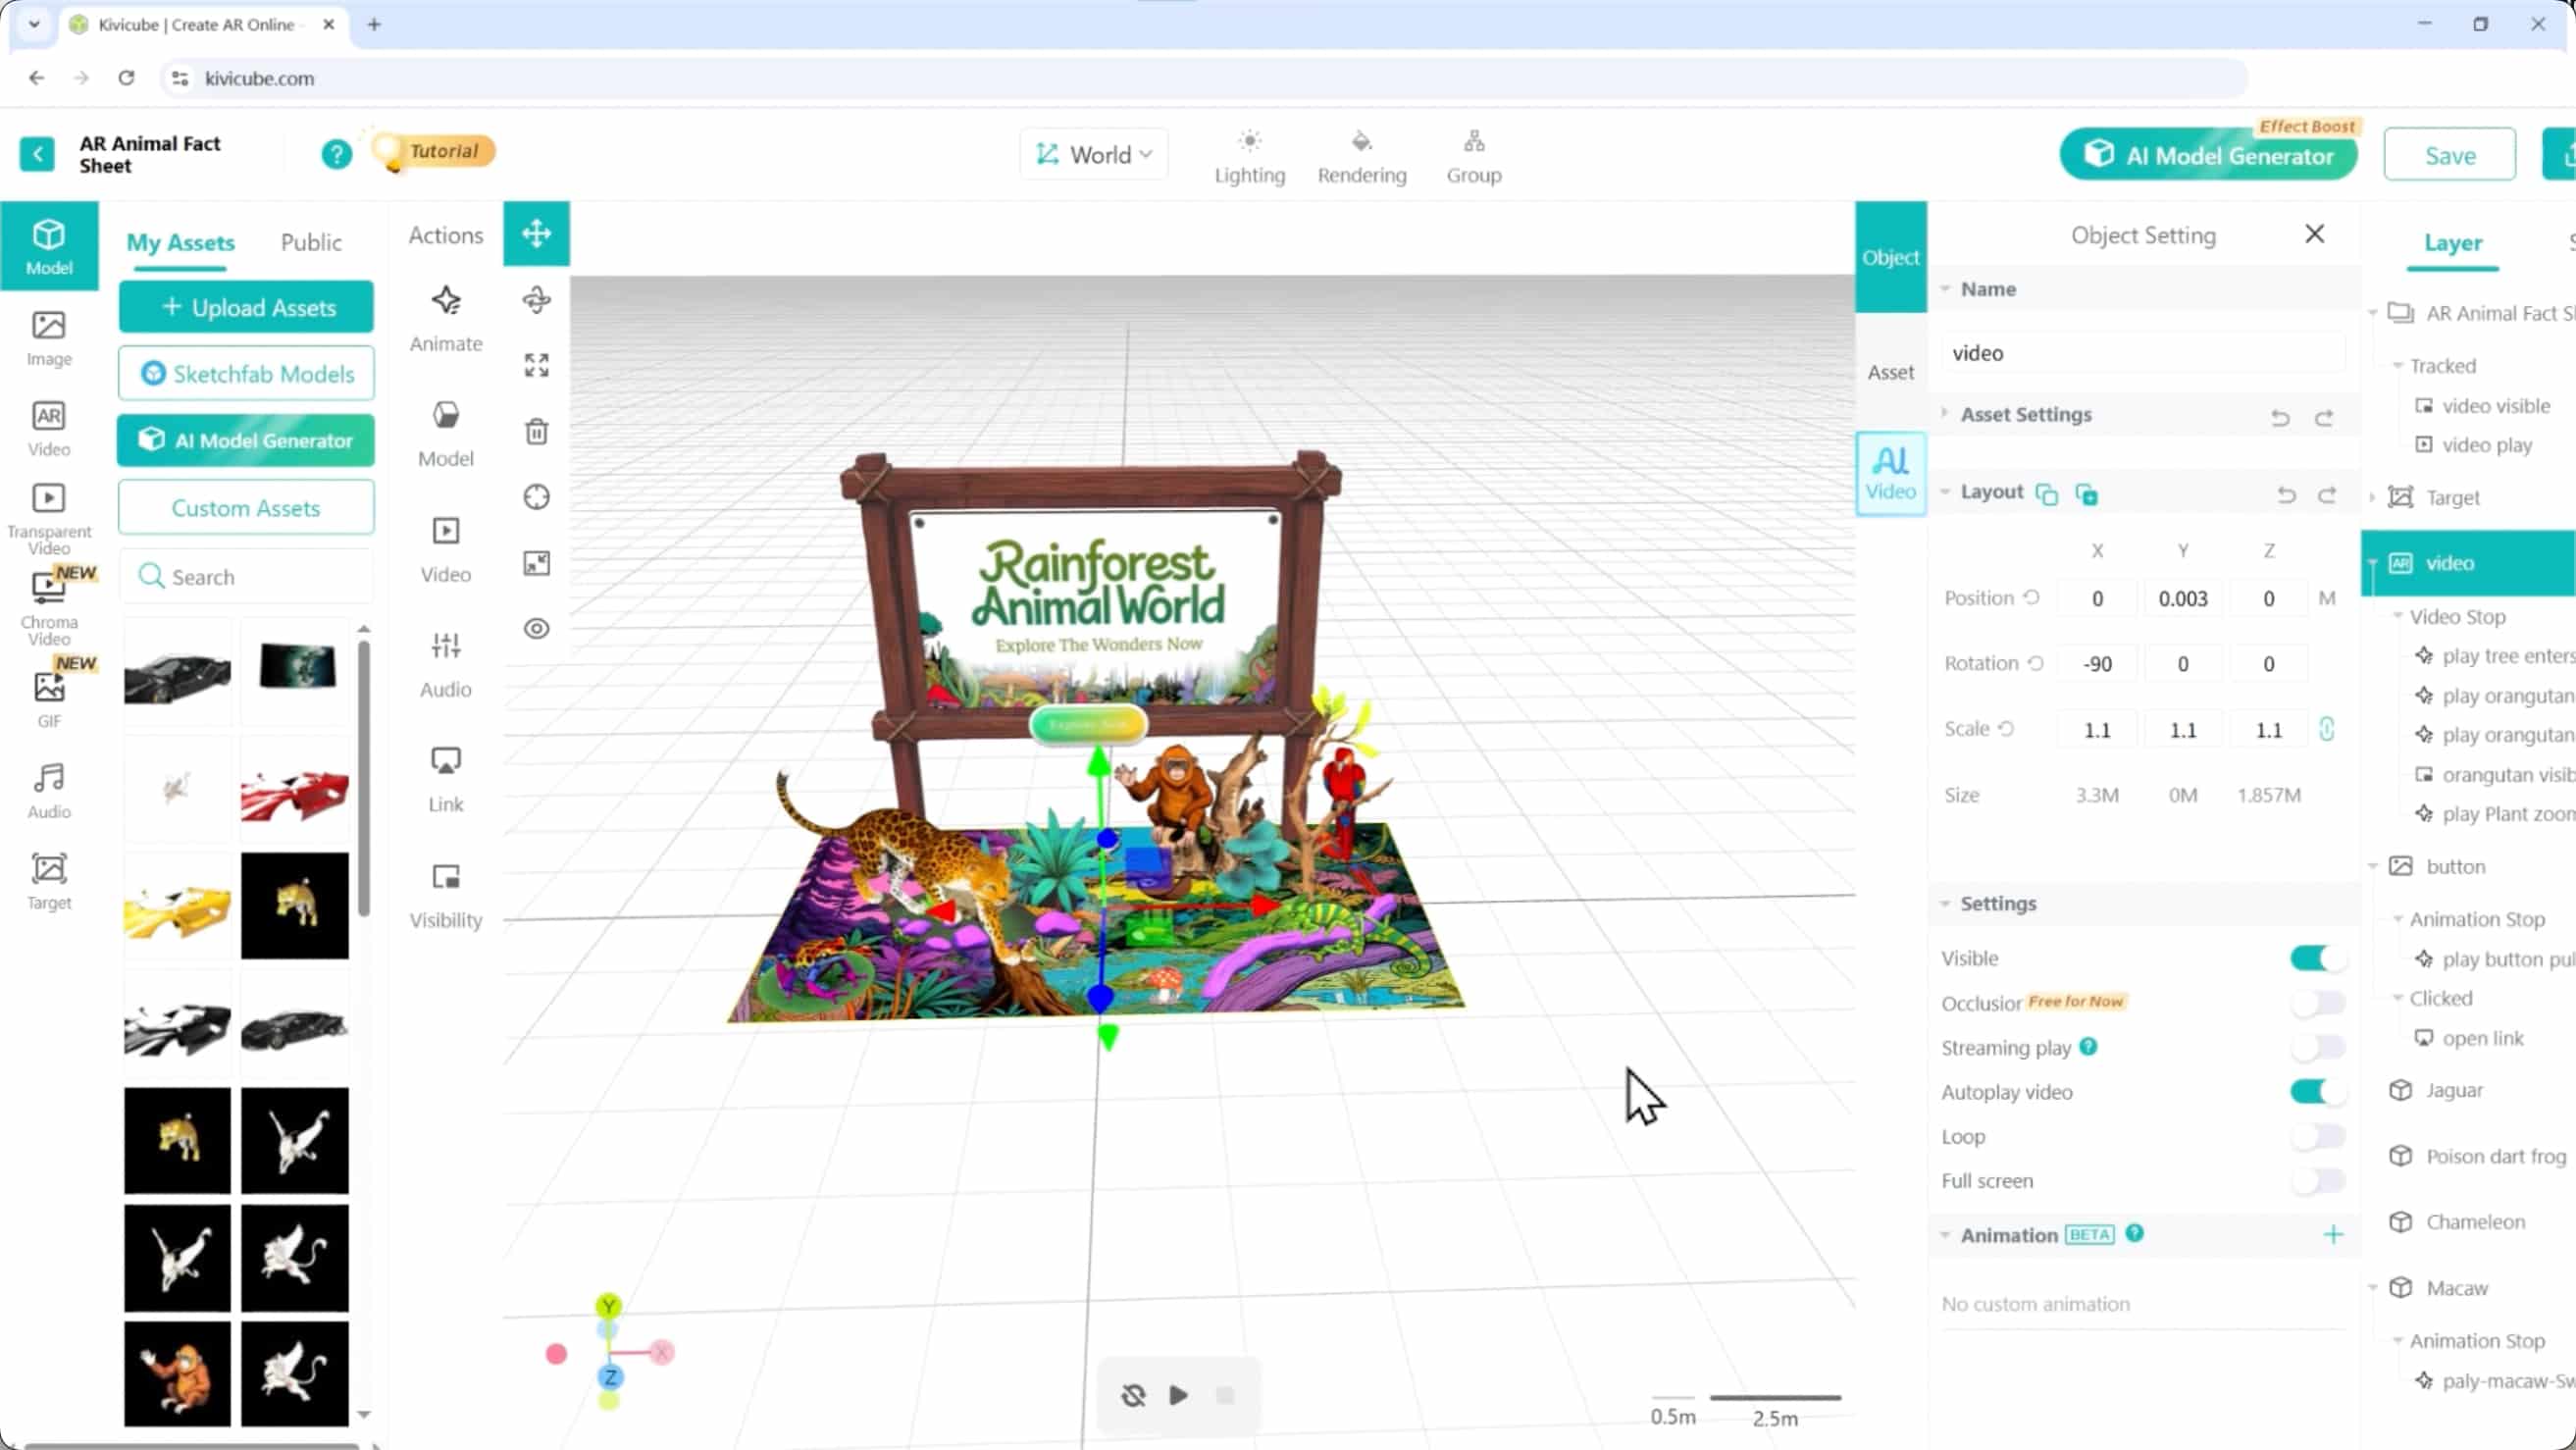This screenshot has height=1450, width=2576.
Task: Open the World mode dropdown
Action: point(1093,154)
